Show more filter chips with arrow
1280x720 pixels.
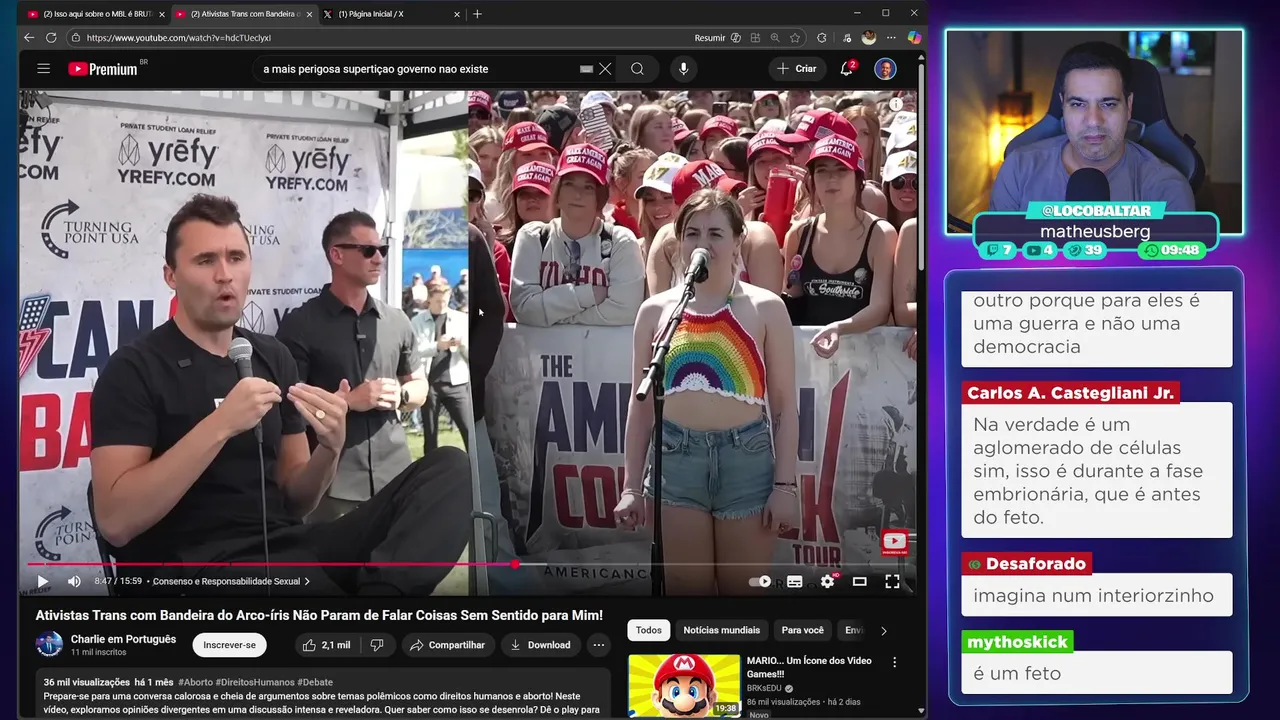click(883, 631)
